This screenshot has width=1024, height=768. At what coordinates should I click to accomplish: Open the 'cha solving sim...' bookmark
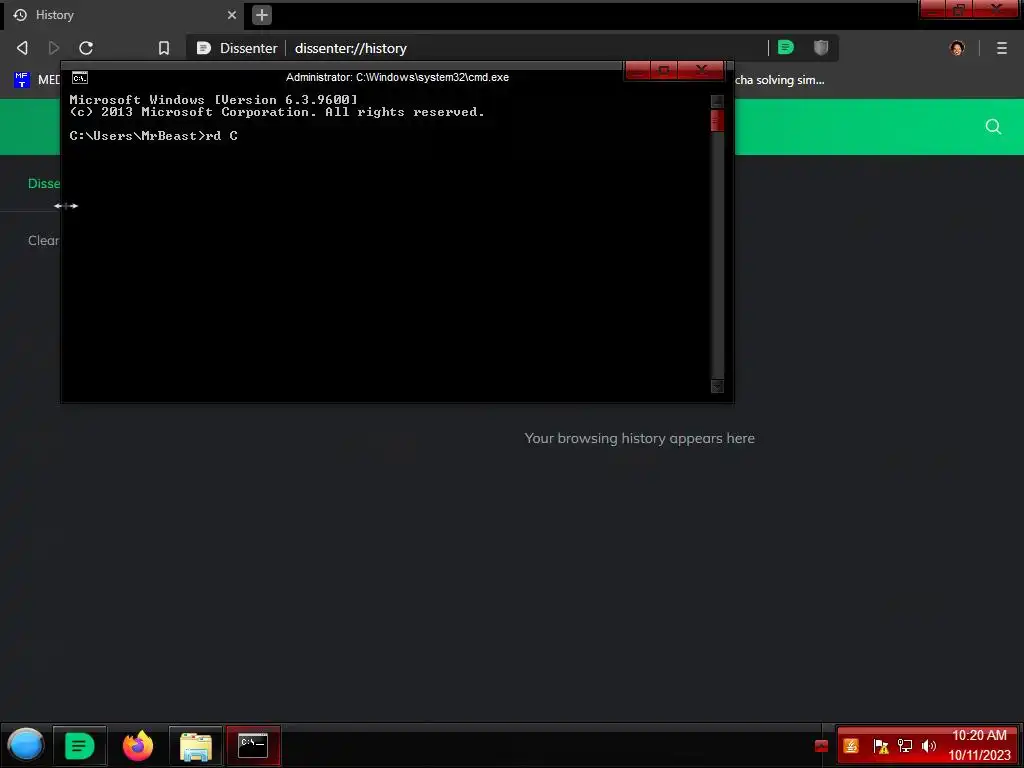pos(780,80)
